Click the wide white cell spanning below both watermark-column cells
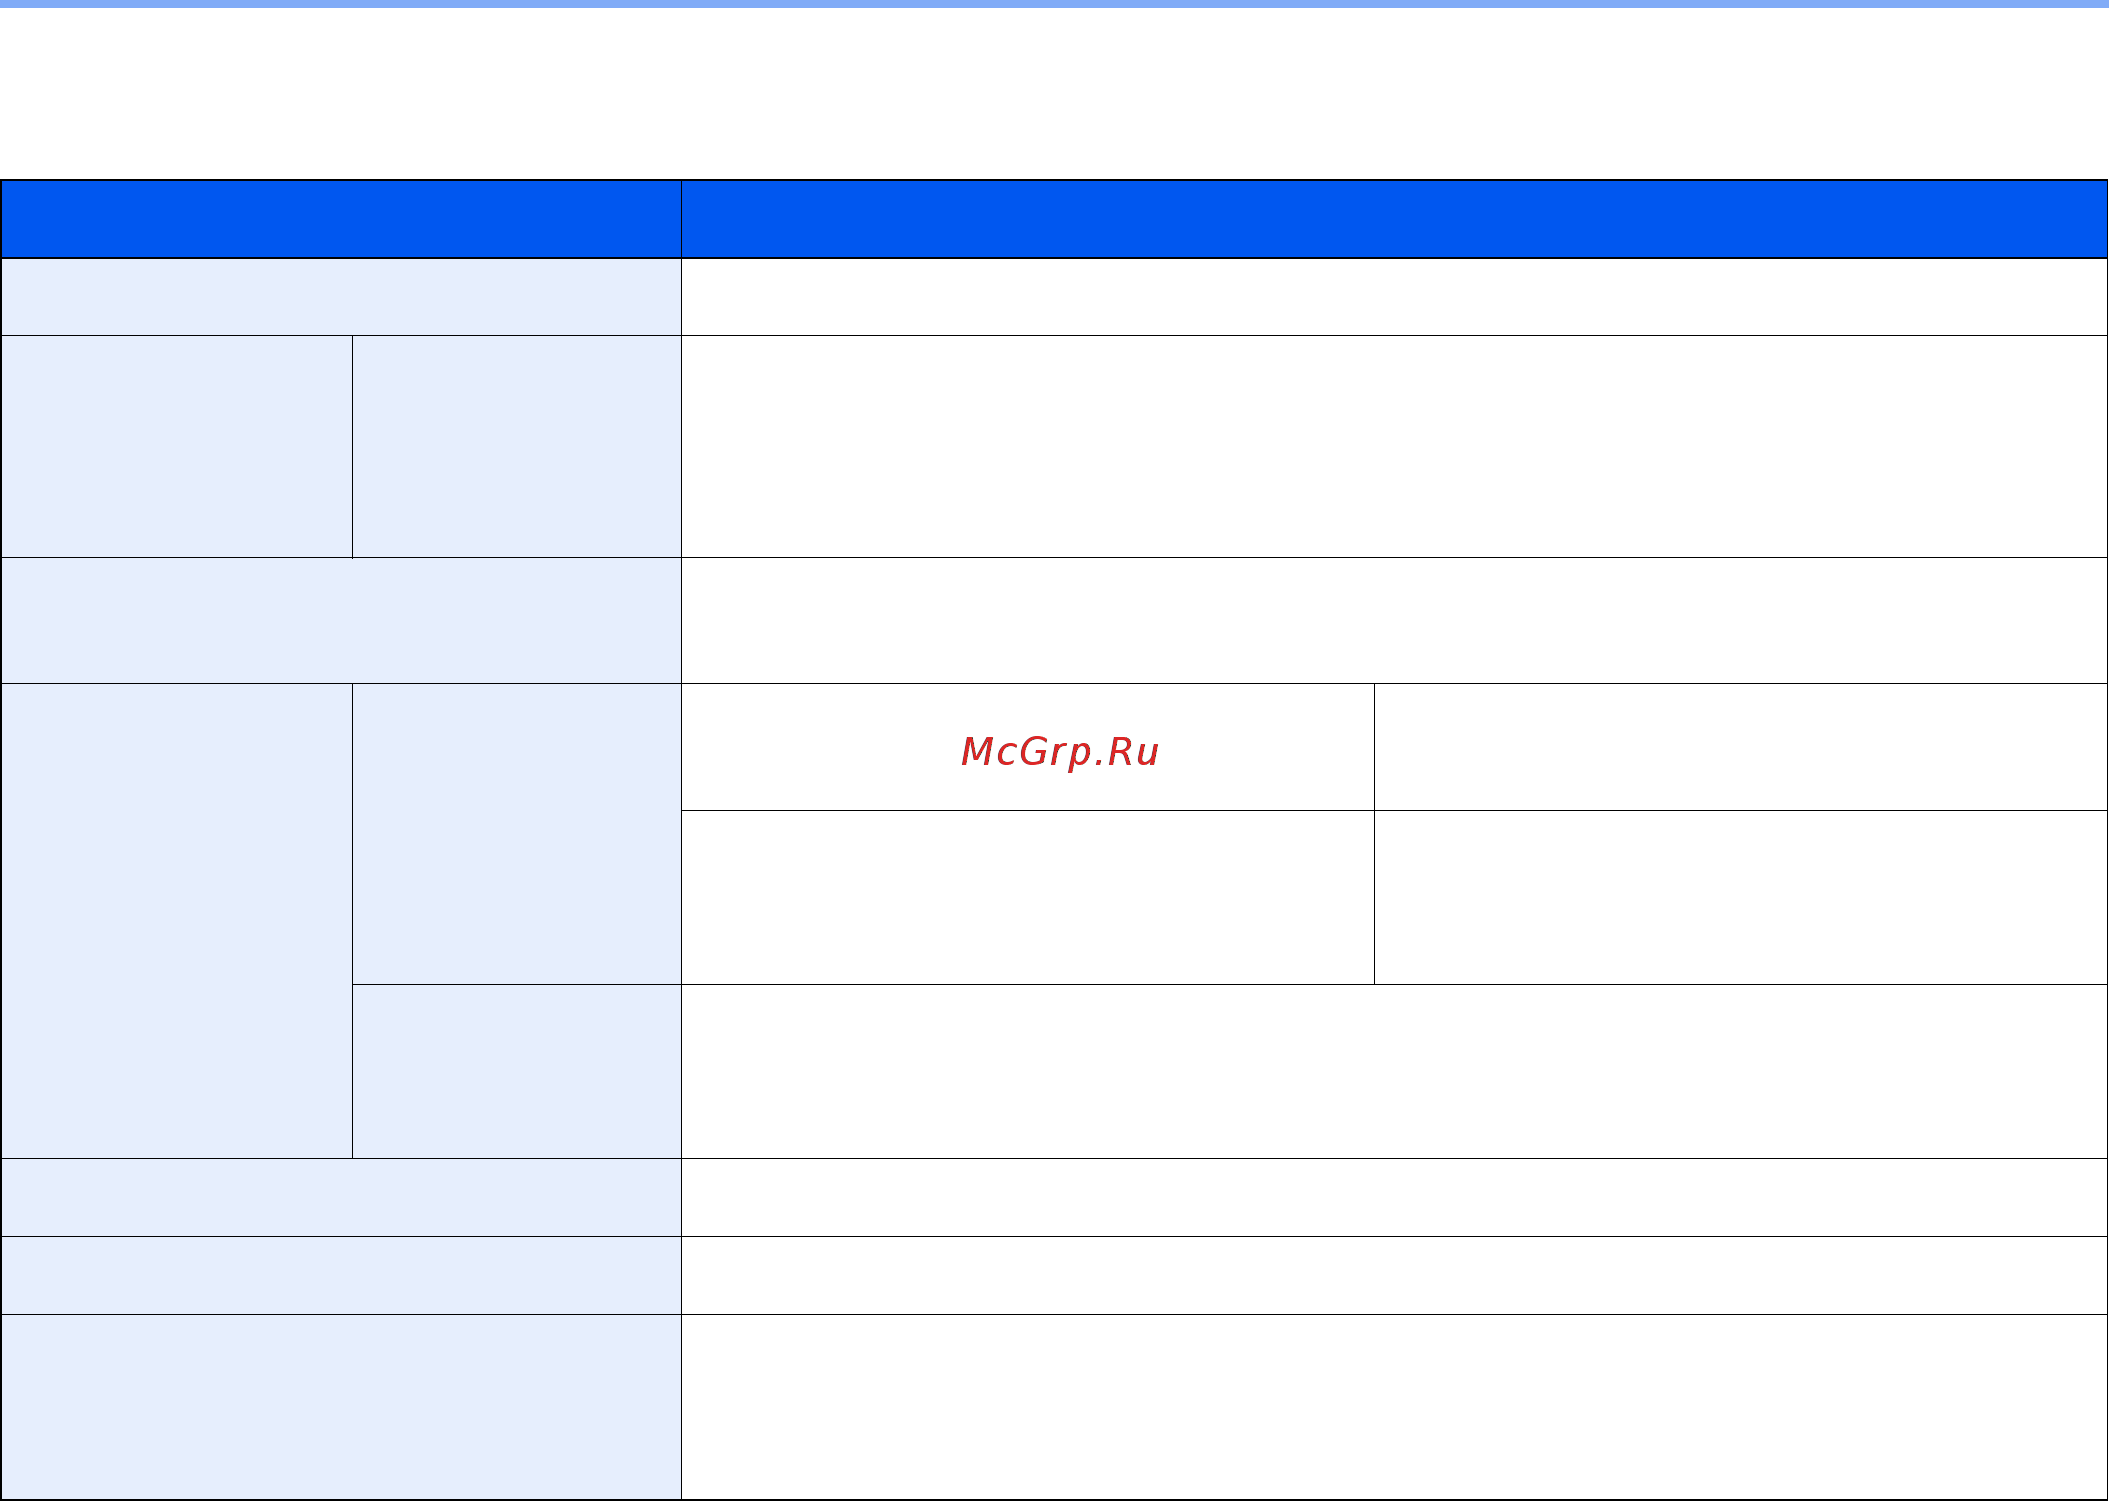This screenshot has height=1501, width=2109. tap(1394, 1072)
